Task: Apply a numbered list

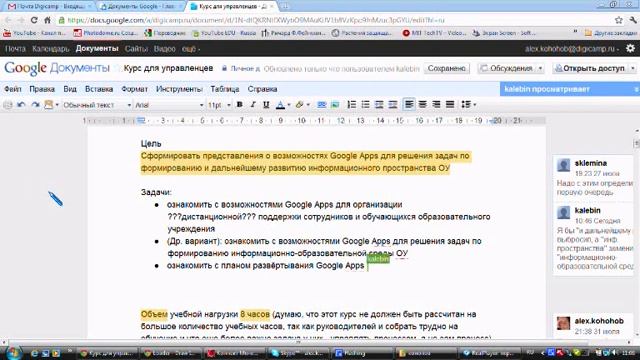Action: click(x=351, y=105)
